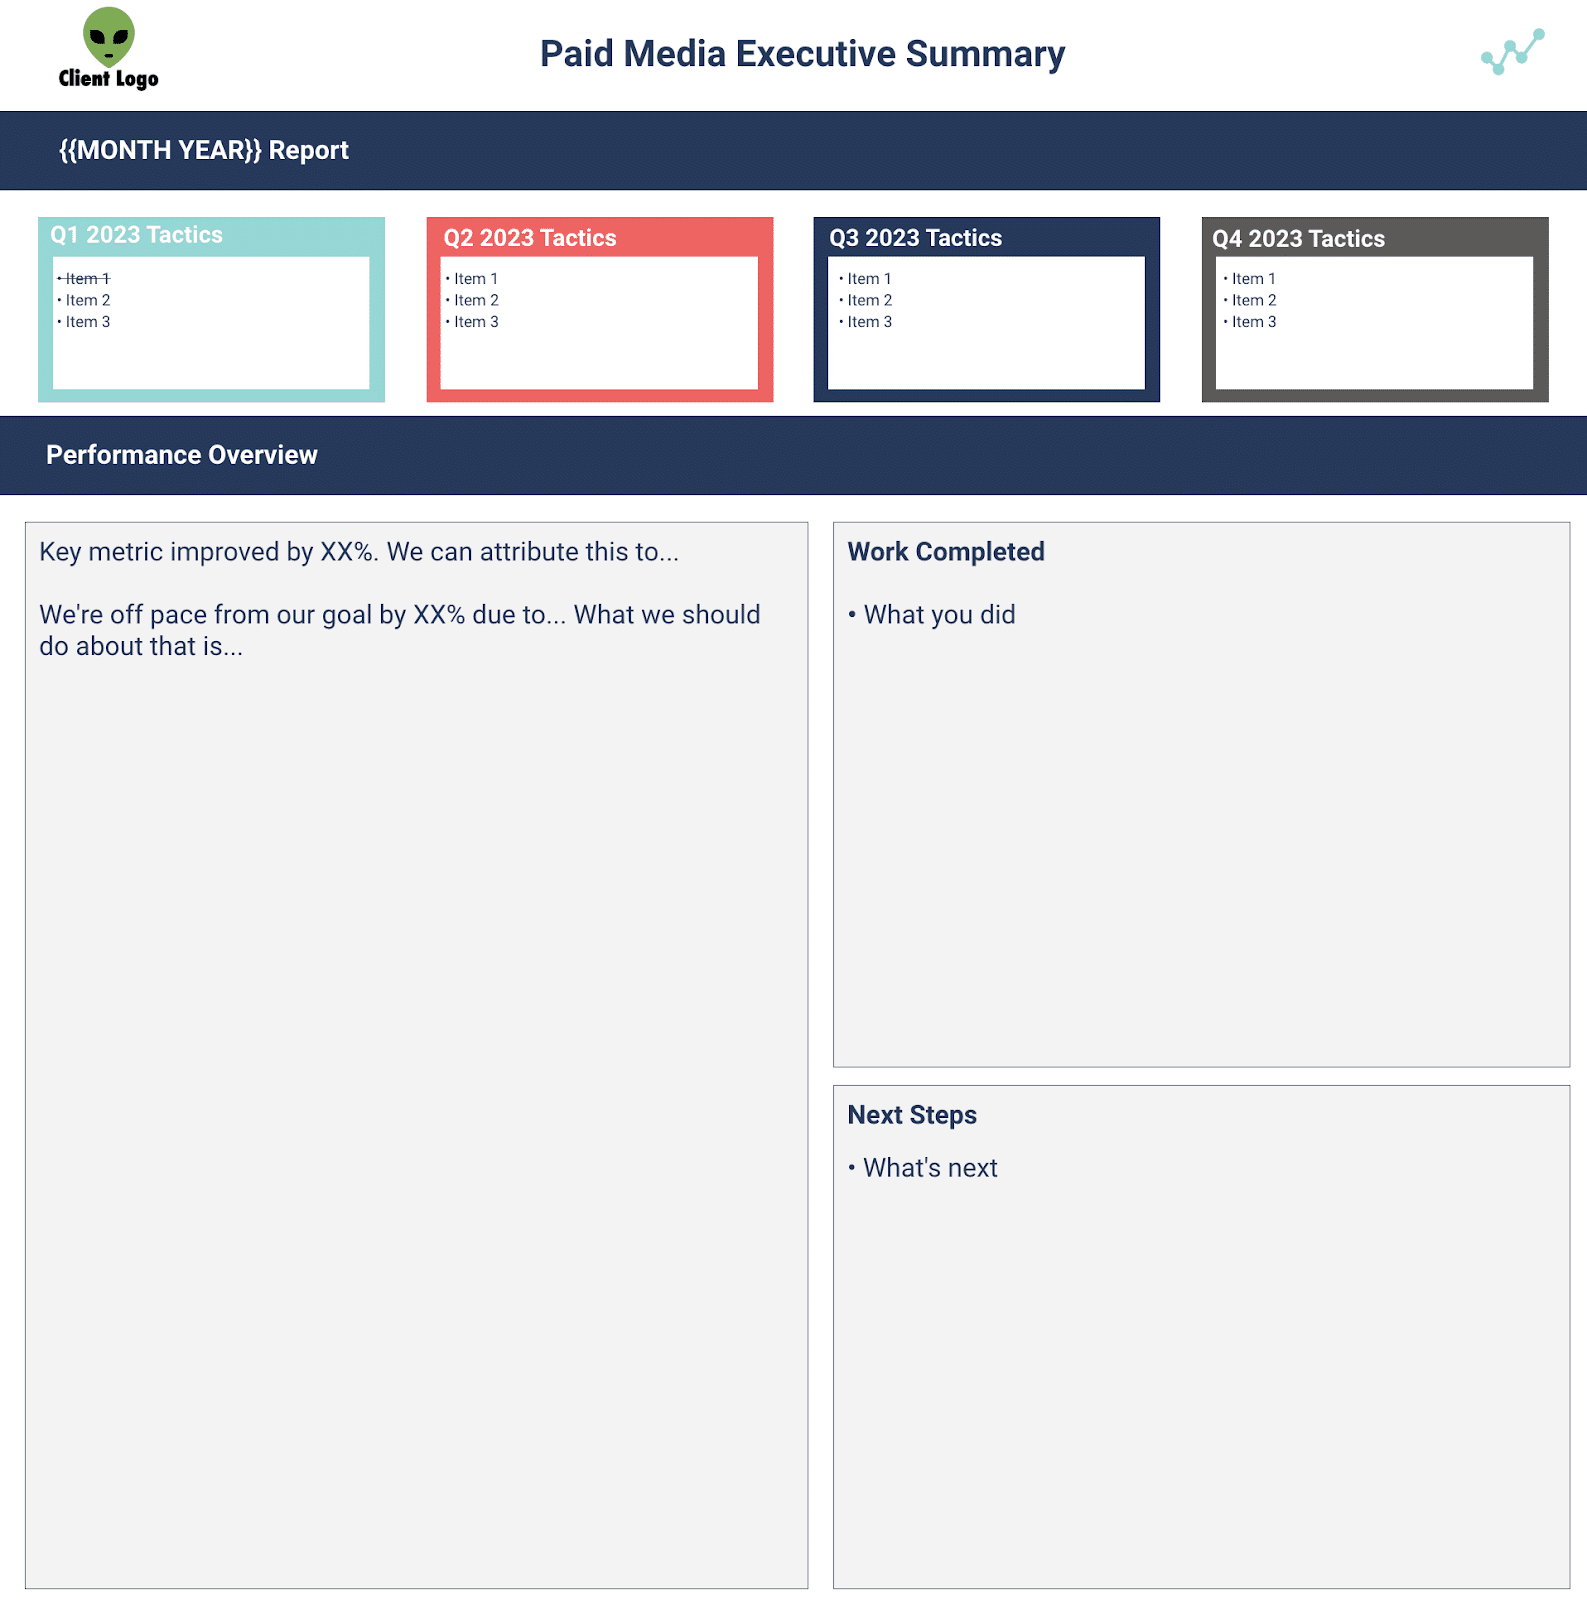Click the 'What you did' bullet

coord(932,614)
